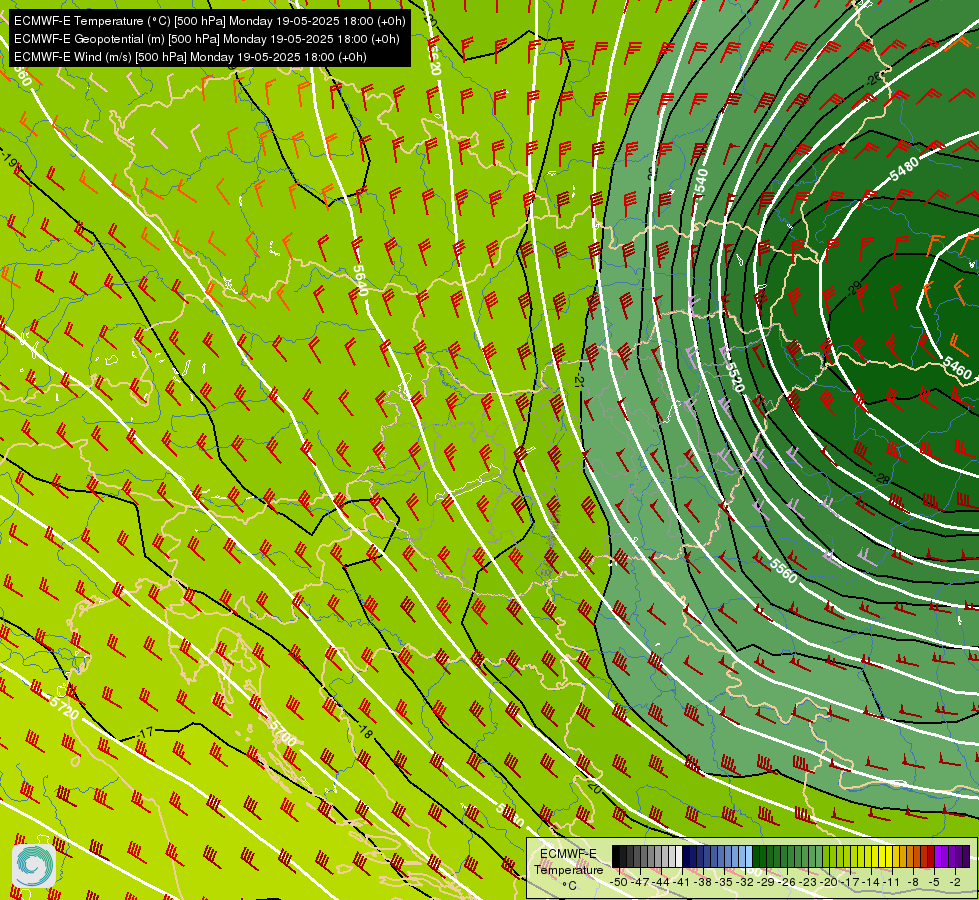
Task: Click the -32 value on the legend scale
Action: click(x=745, y=882)
